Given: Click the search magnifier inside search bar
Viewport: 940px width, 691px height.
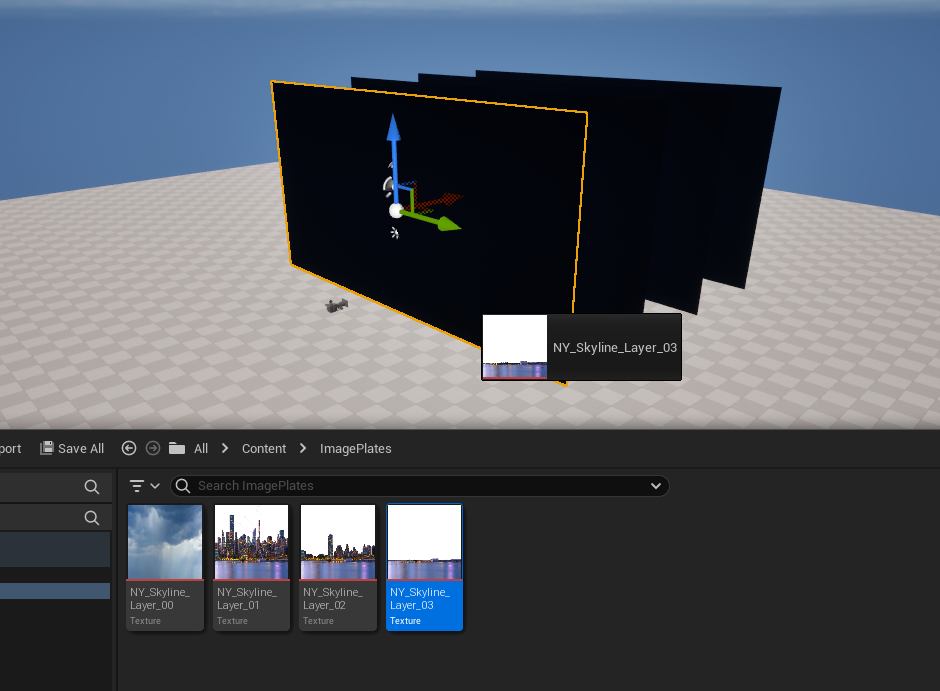Looking at the screenshot, I should (183, 485).
